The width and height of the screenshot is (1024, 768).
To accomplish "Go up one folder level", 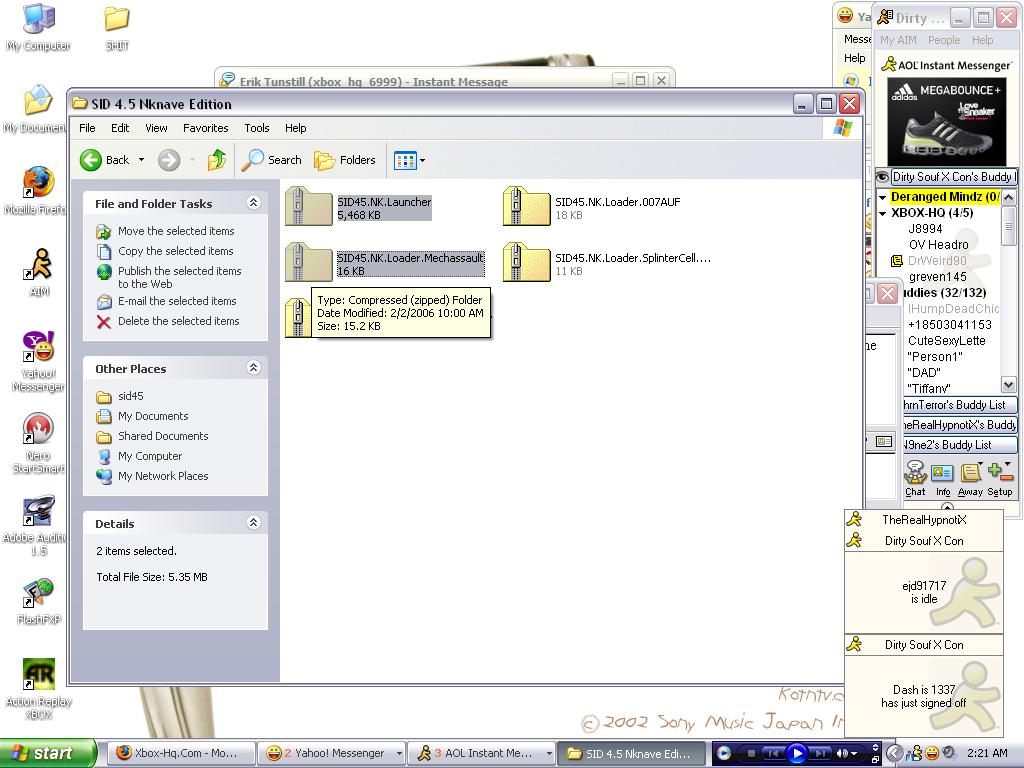I will (x=217, y=160).
